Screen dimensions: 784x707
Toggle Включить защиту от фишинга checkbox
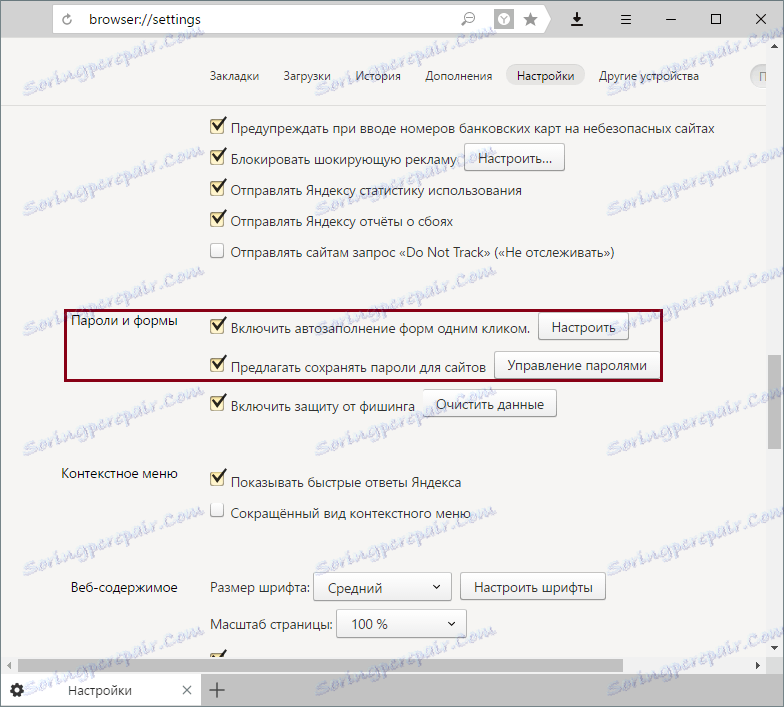tap(218, 403)
